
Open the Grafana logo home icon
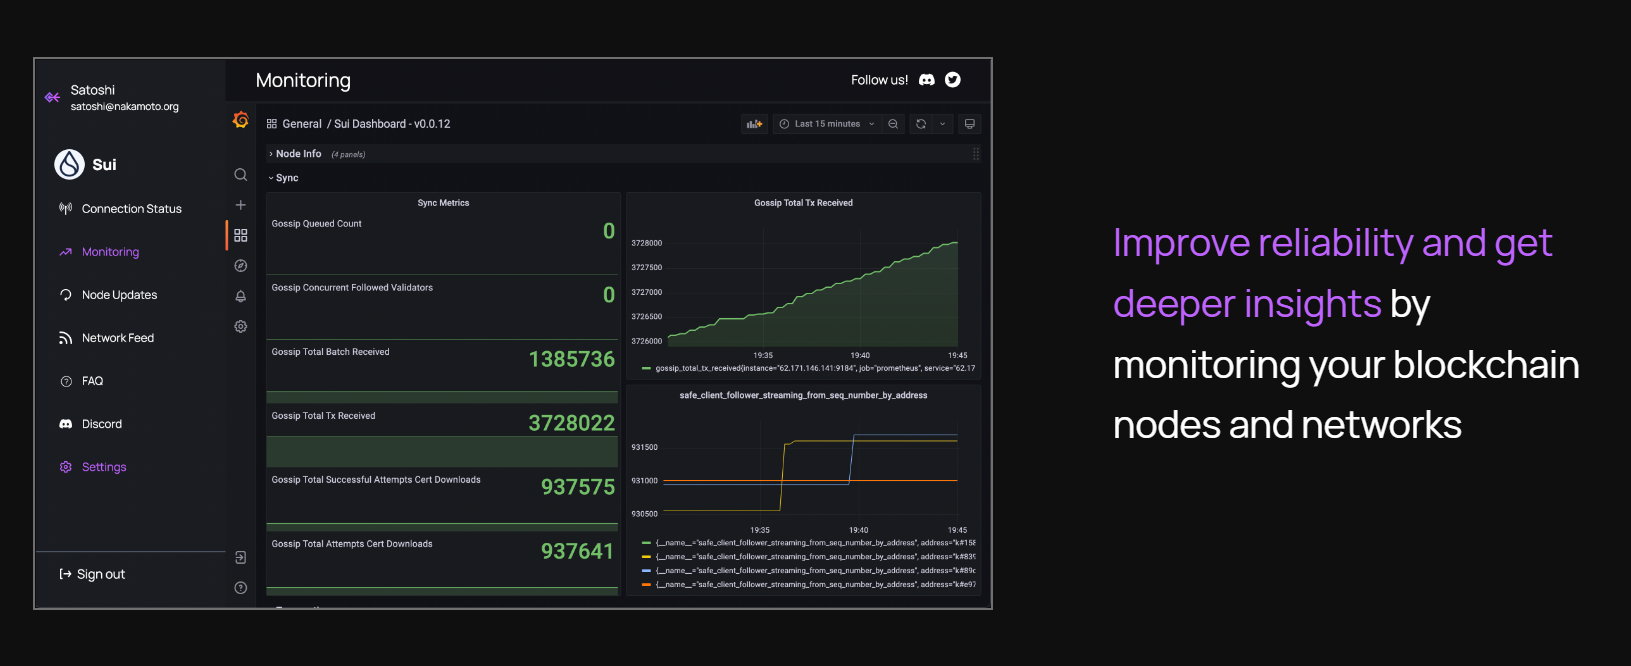[240, 120]
